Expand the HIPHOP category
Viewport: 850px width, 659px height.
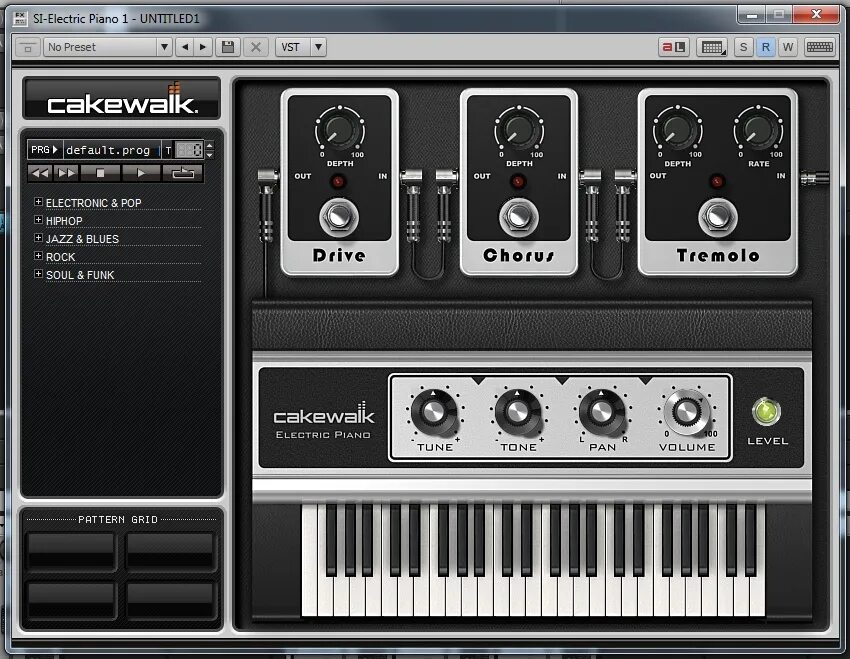tap(38, 219)
